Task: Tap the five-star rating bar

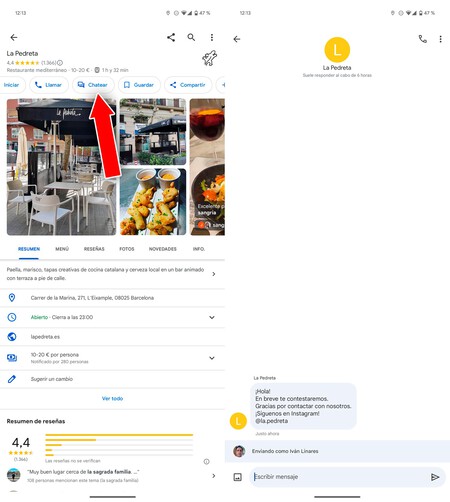Action: pyautogui.click(x=119, y=435)
